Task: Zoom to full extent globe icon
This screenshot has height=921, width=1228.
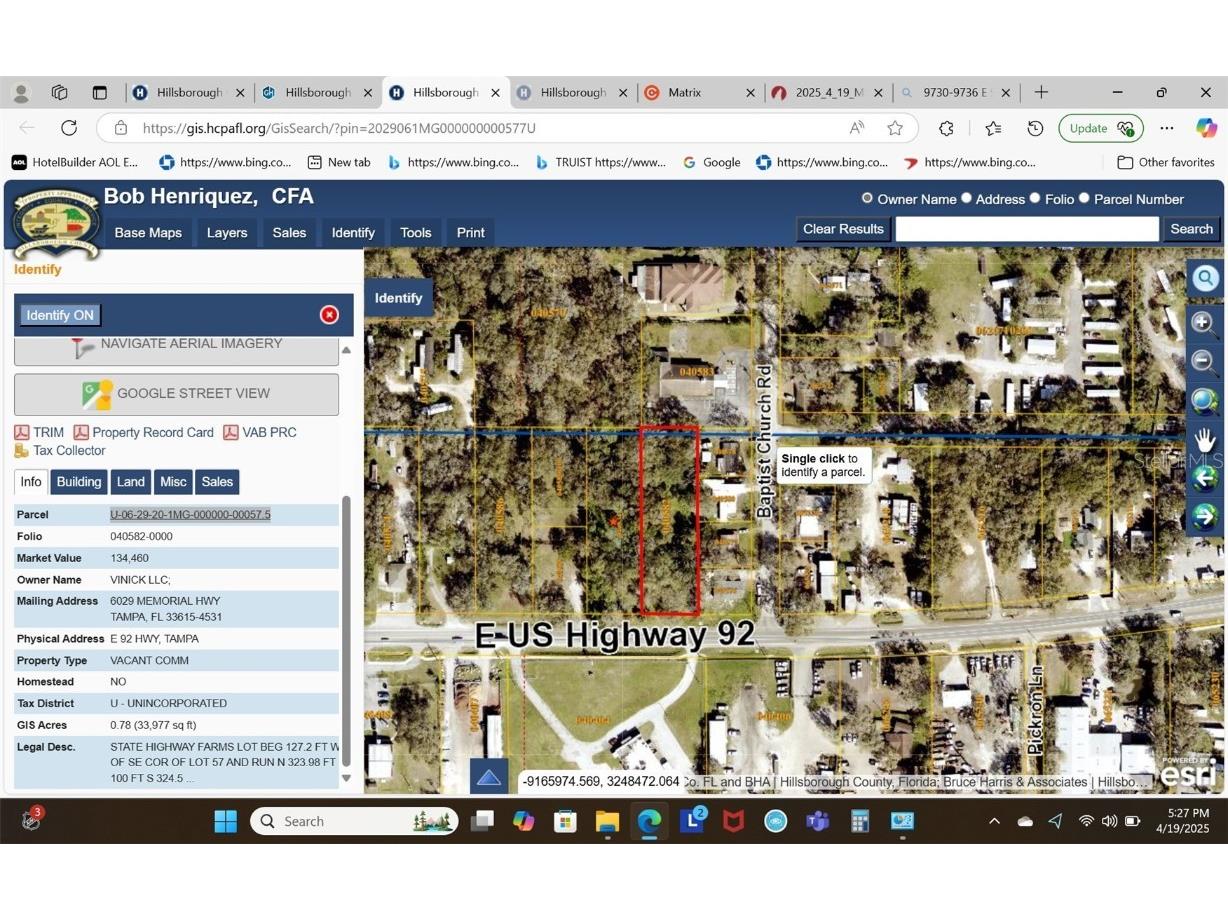Action: (x=1204, y=401)
